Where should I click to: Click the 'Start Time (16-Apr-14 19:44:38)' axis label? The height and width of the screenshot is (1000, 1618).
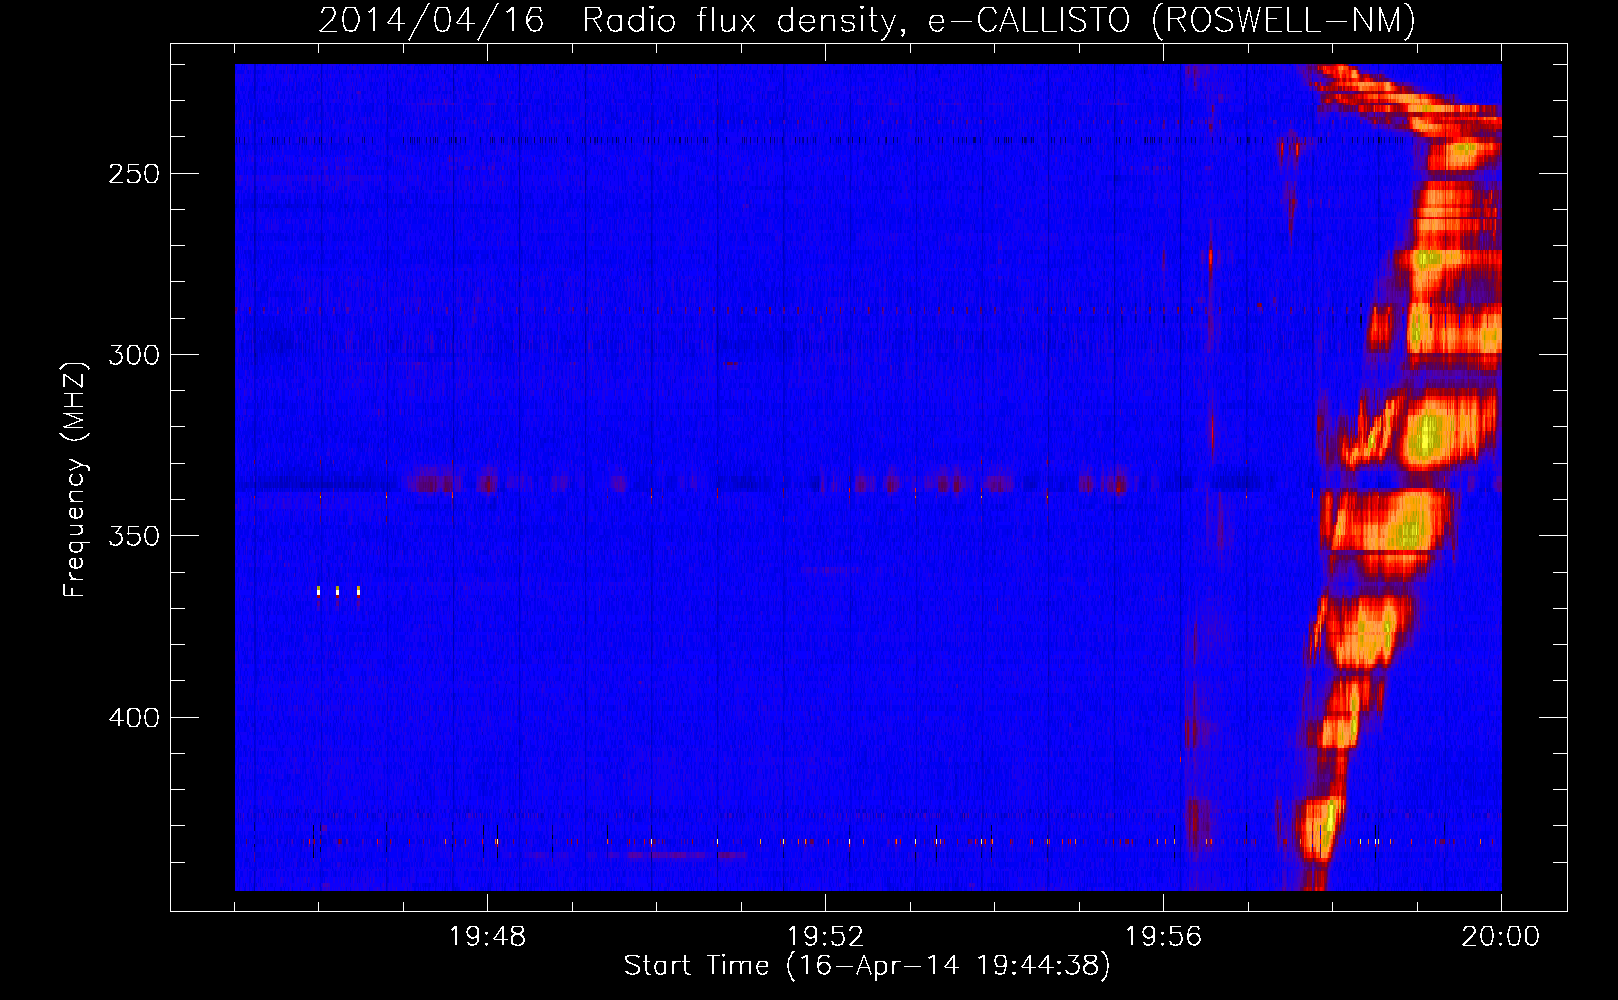(x=867, y=966)
